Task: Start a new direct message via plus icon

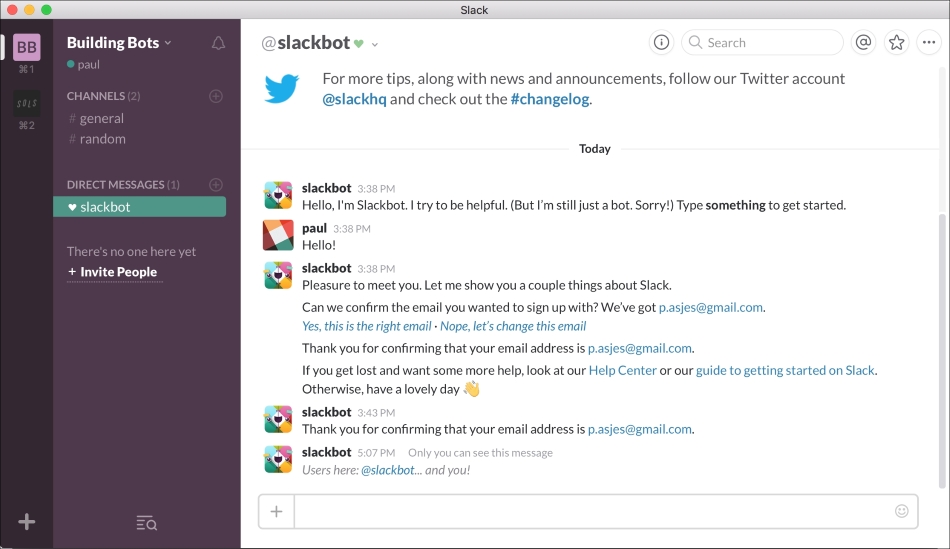Action: pos(216,185)
